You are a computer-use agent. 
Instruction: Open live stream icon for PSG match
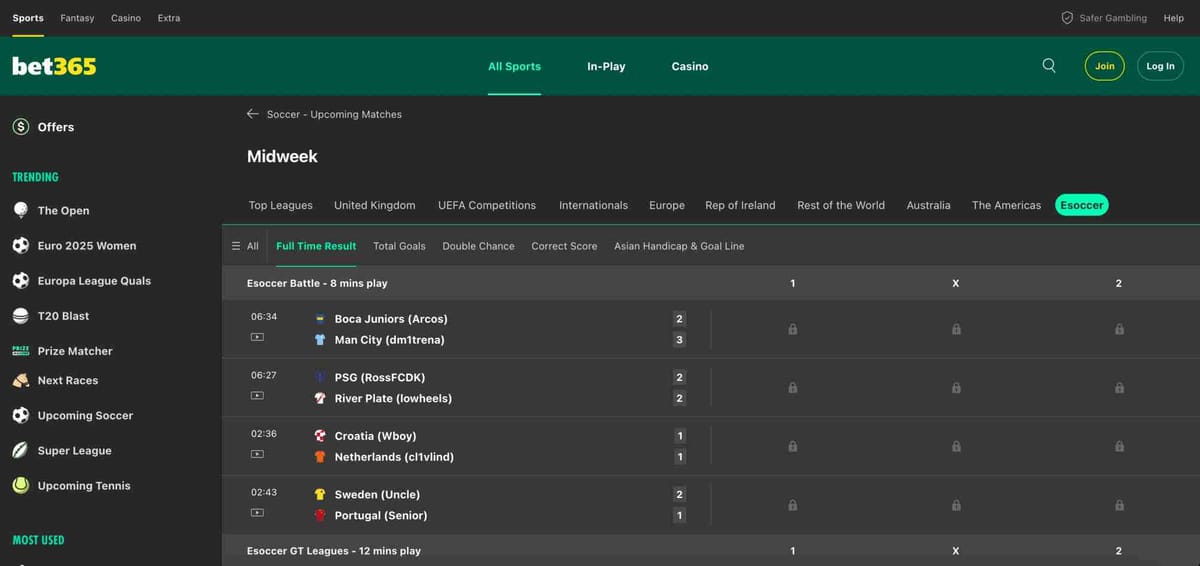point(257,396)
